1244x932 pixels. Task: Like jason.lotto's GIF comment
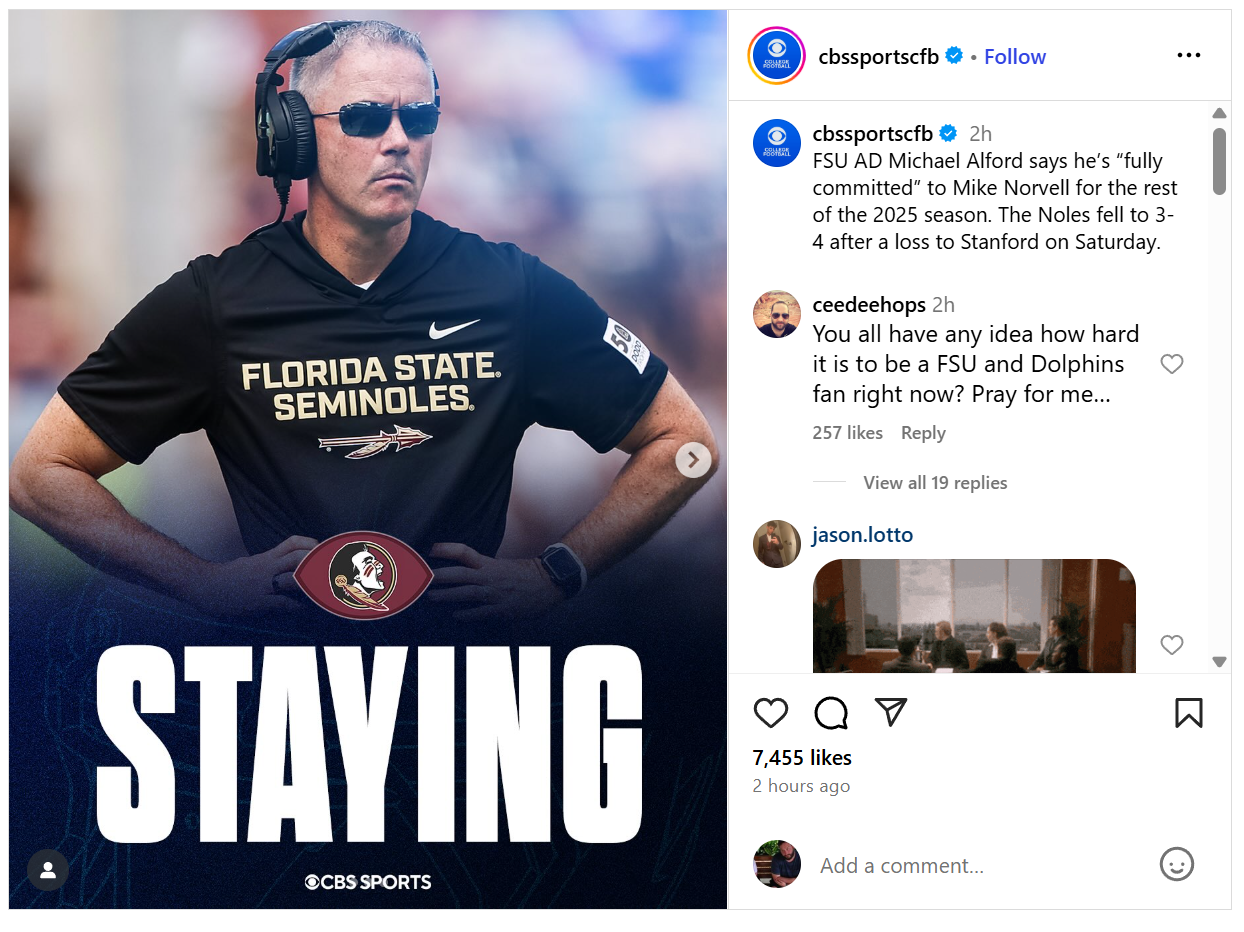click(1171, 645)
